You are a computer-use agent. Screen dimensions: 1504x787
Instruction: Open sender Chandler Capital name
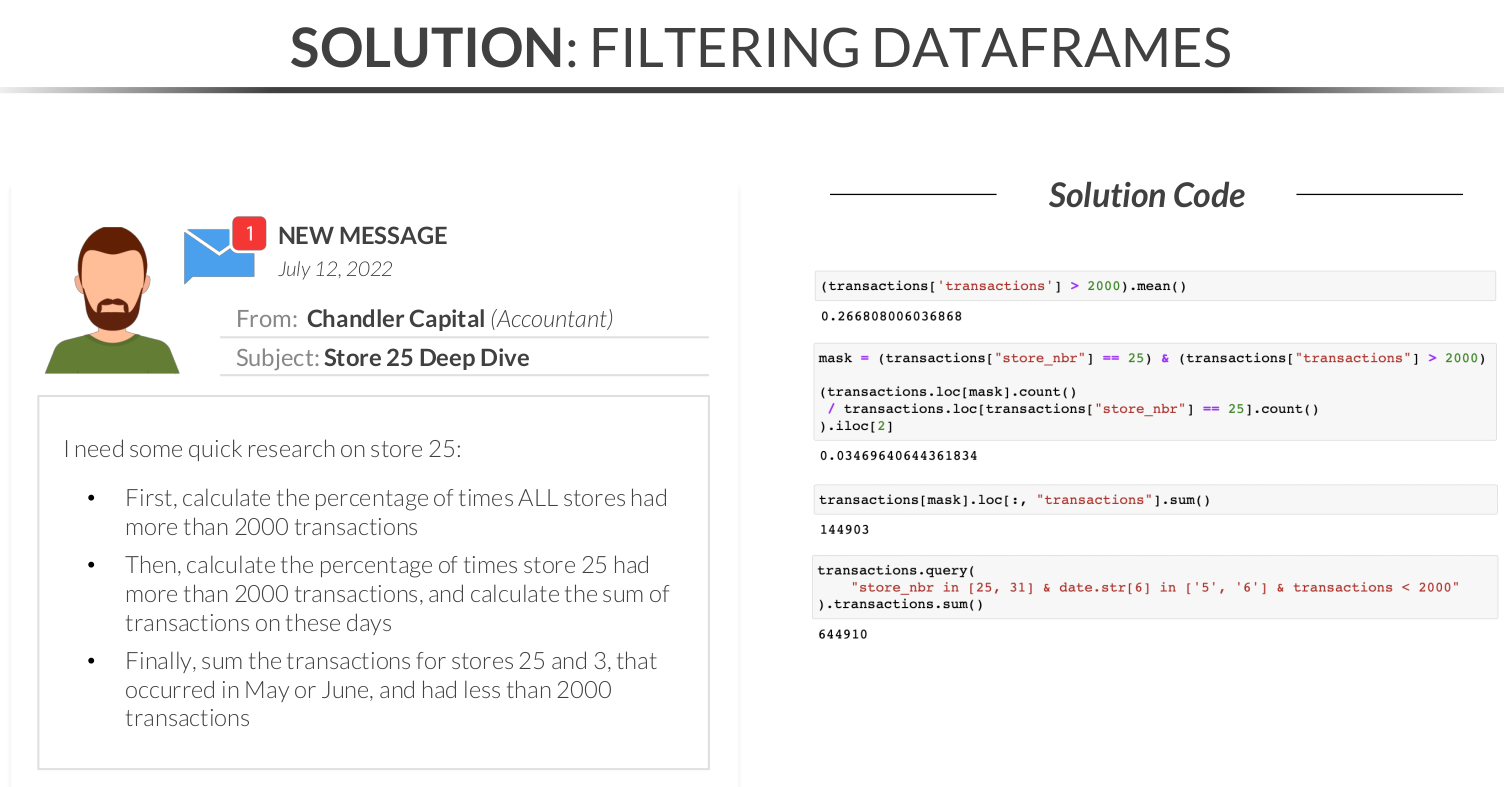(x=395, y=319)
